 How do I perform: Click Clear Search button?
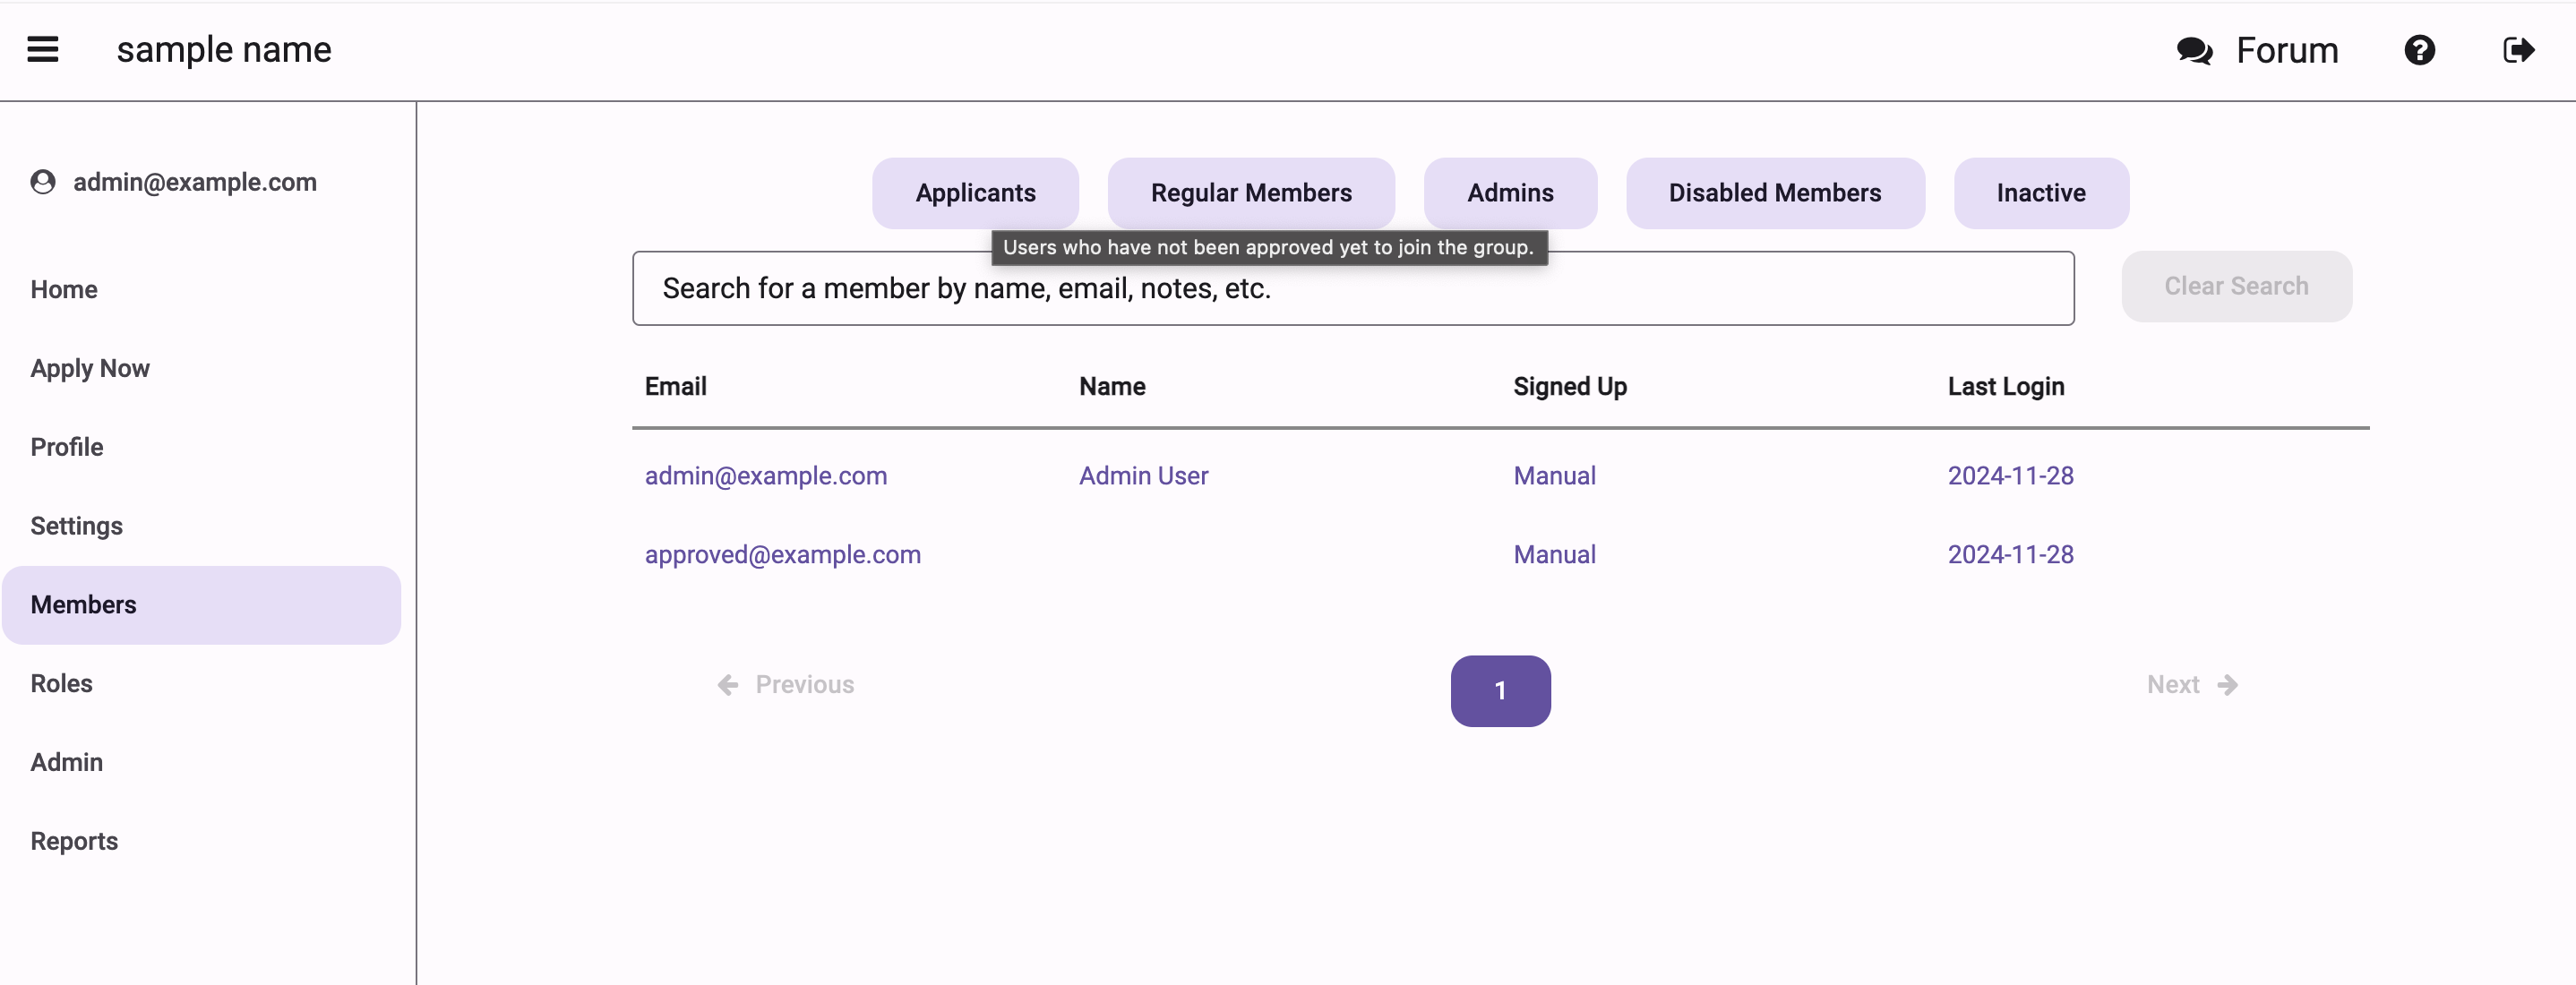click(x=2236, y=286)
